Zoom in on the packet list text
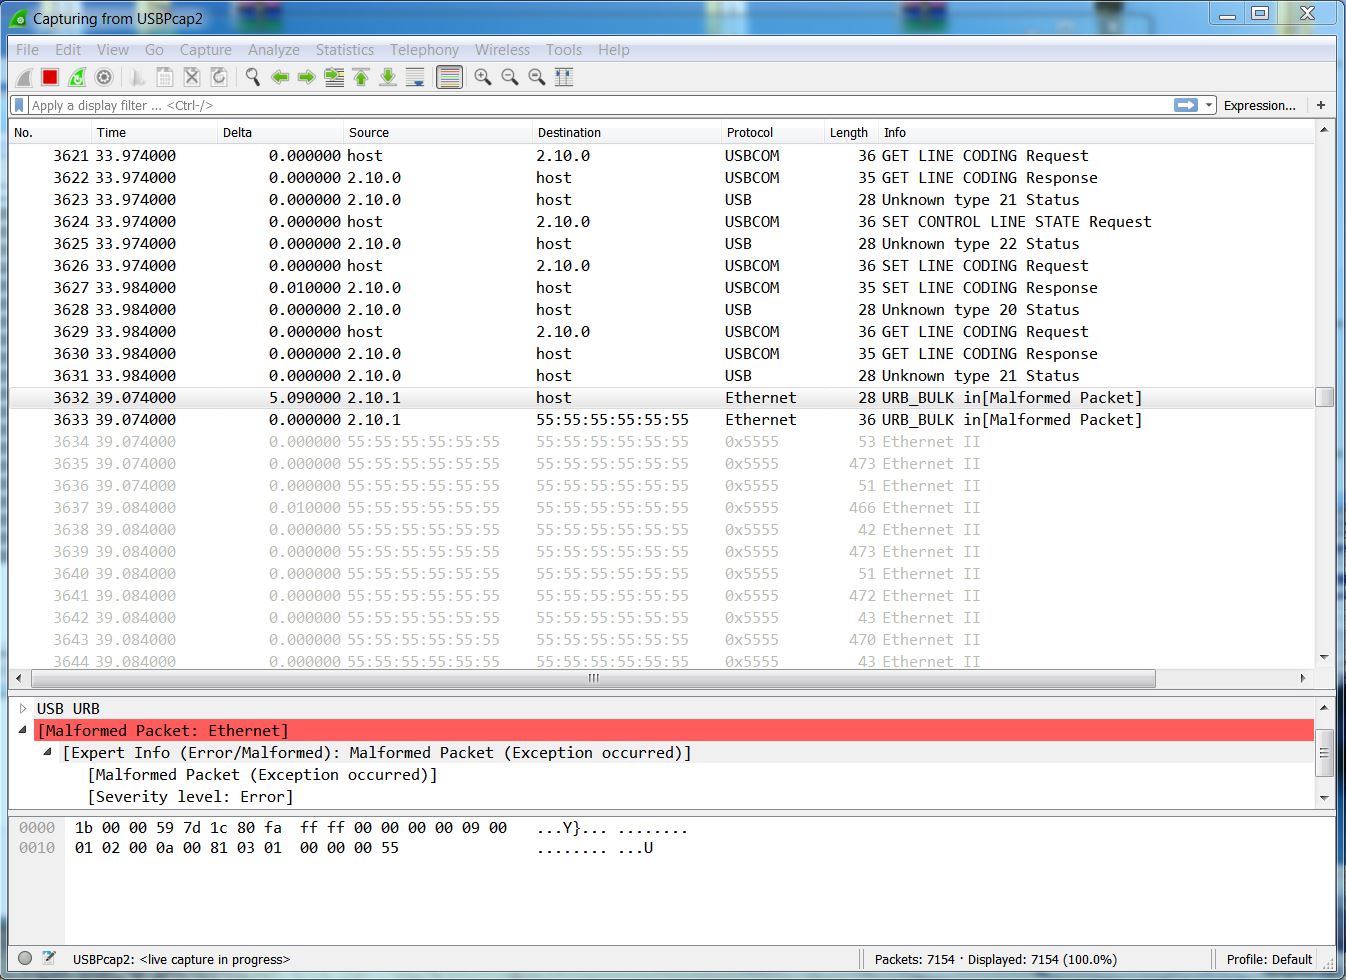Screen dimensions: 1346x980 (x=482, y=77)
